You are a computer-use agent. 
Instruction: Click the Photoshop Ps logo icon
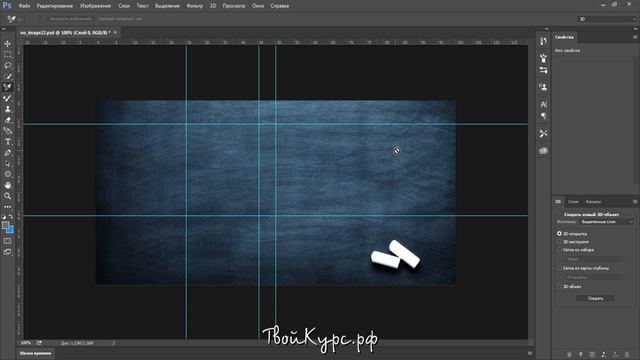(7, 5)
